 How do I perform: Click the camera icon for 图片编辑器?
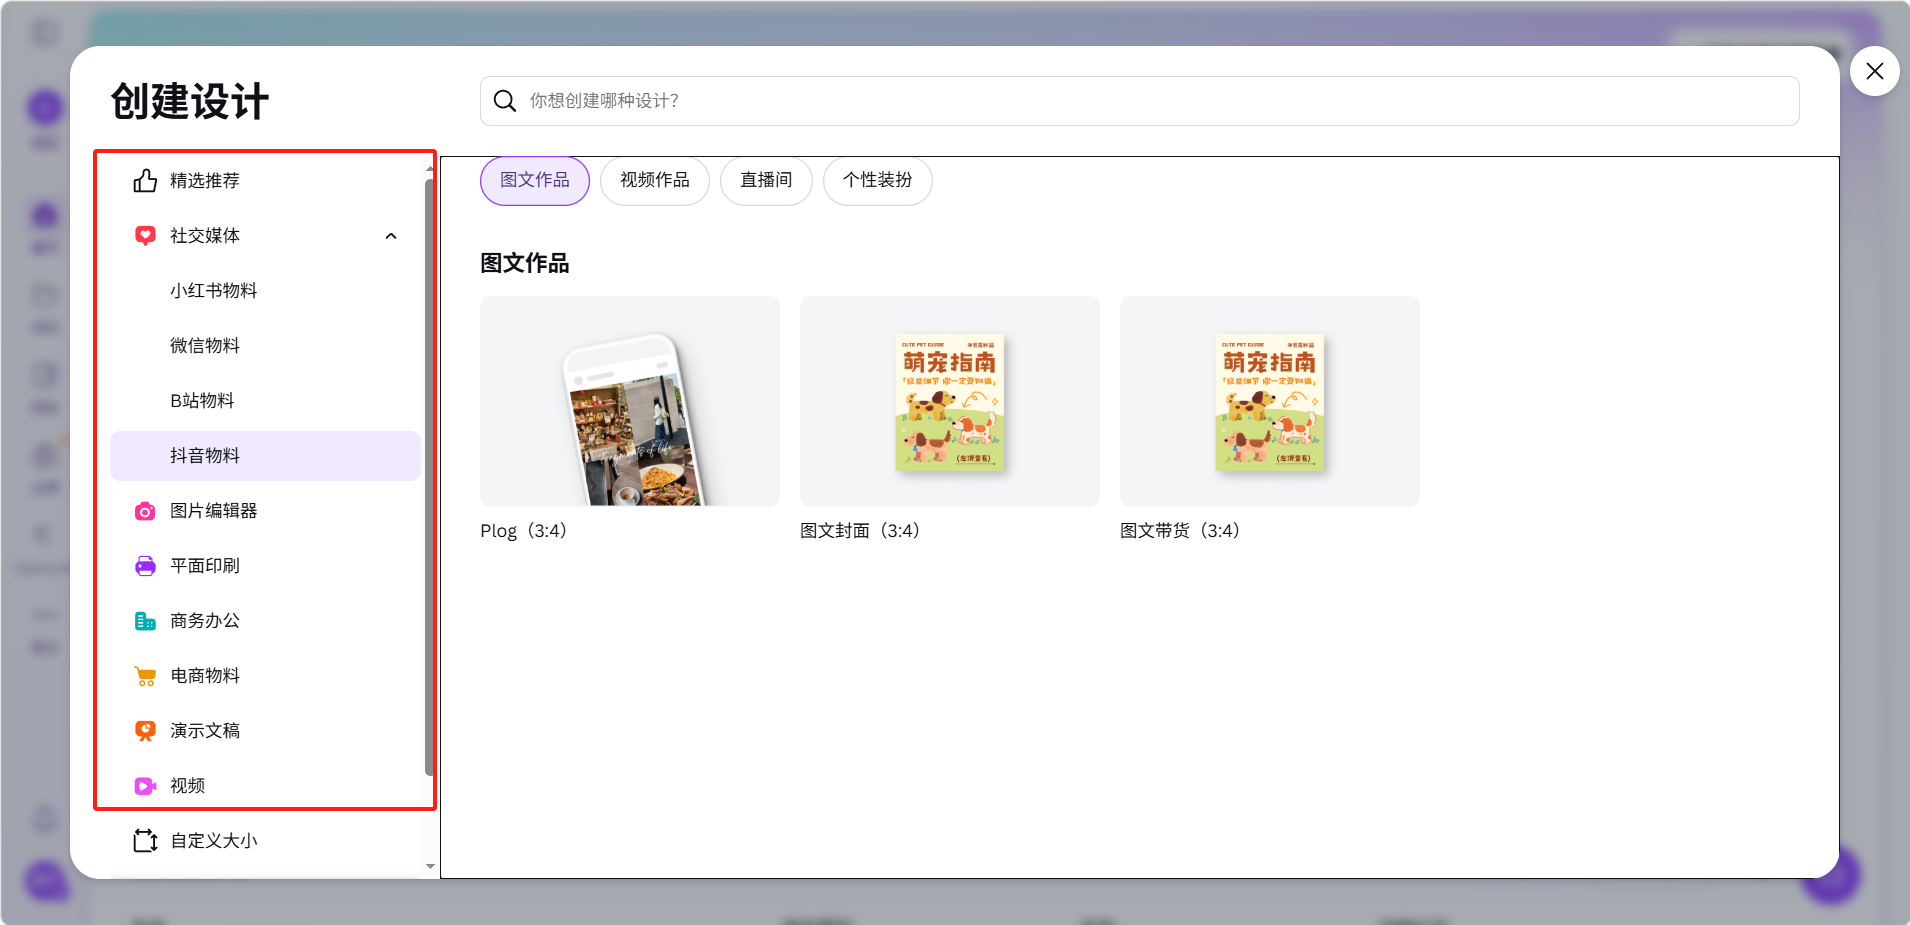point(145,511)
